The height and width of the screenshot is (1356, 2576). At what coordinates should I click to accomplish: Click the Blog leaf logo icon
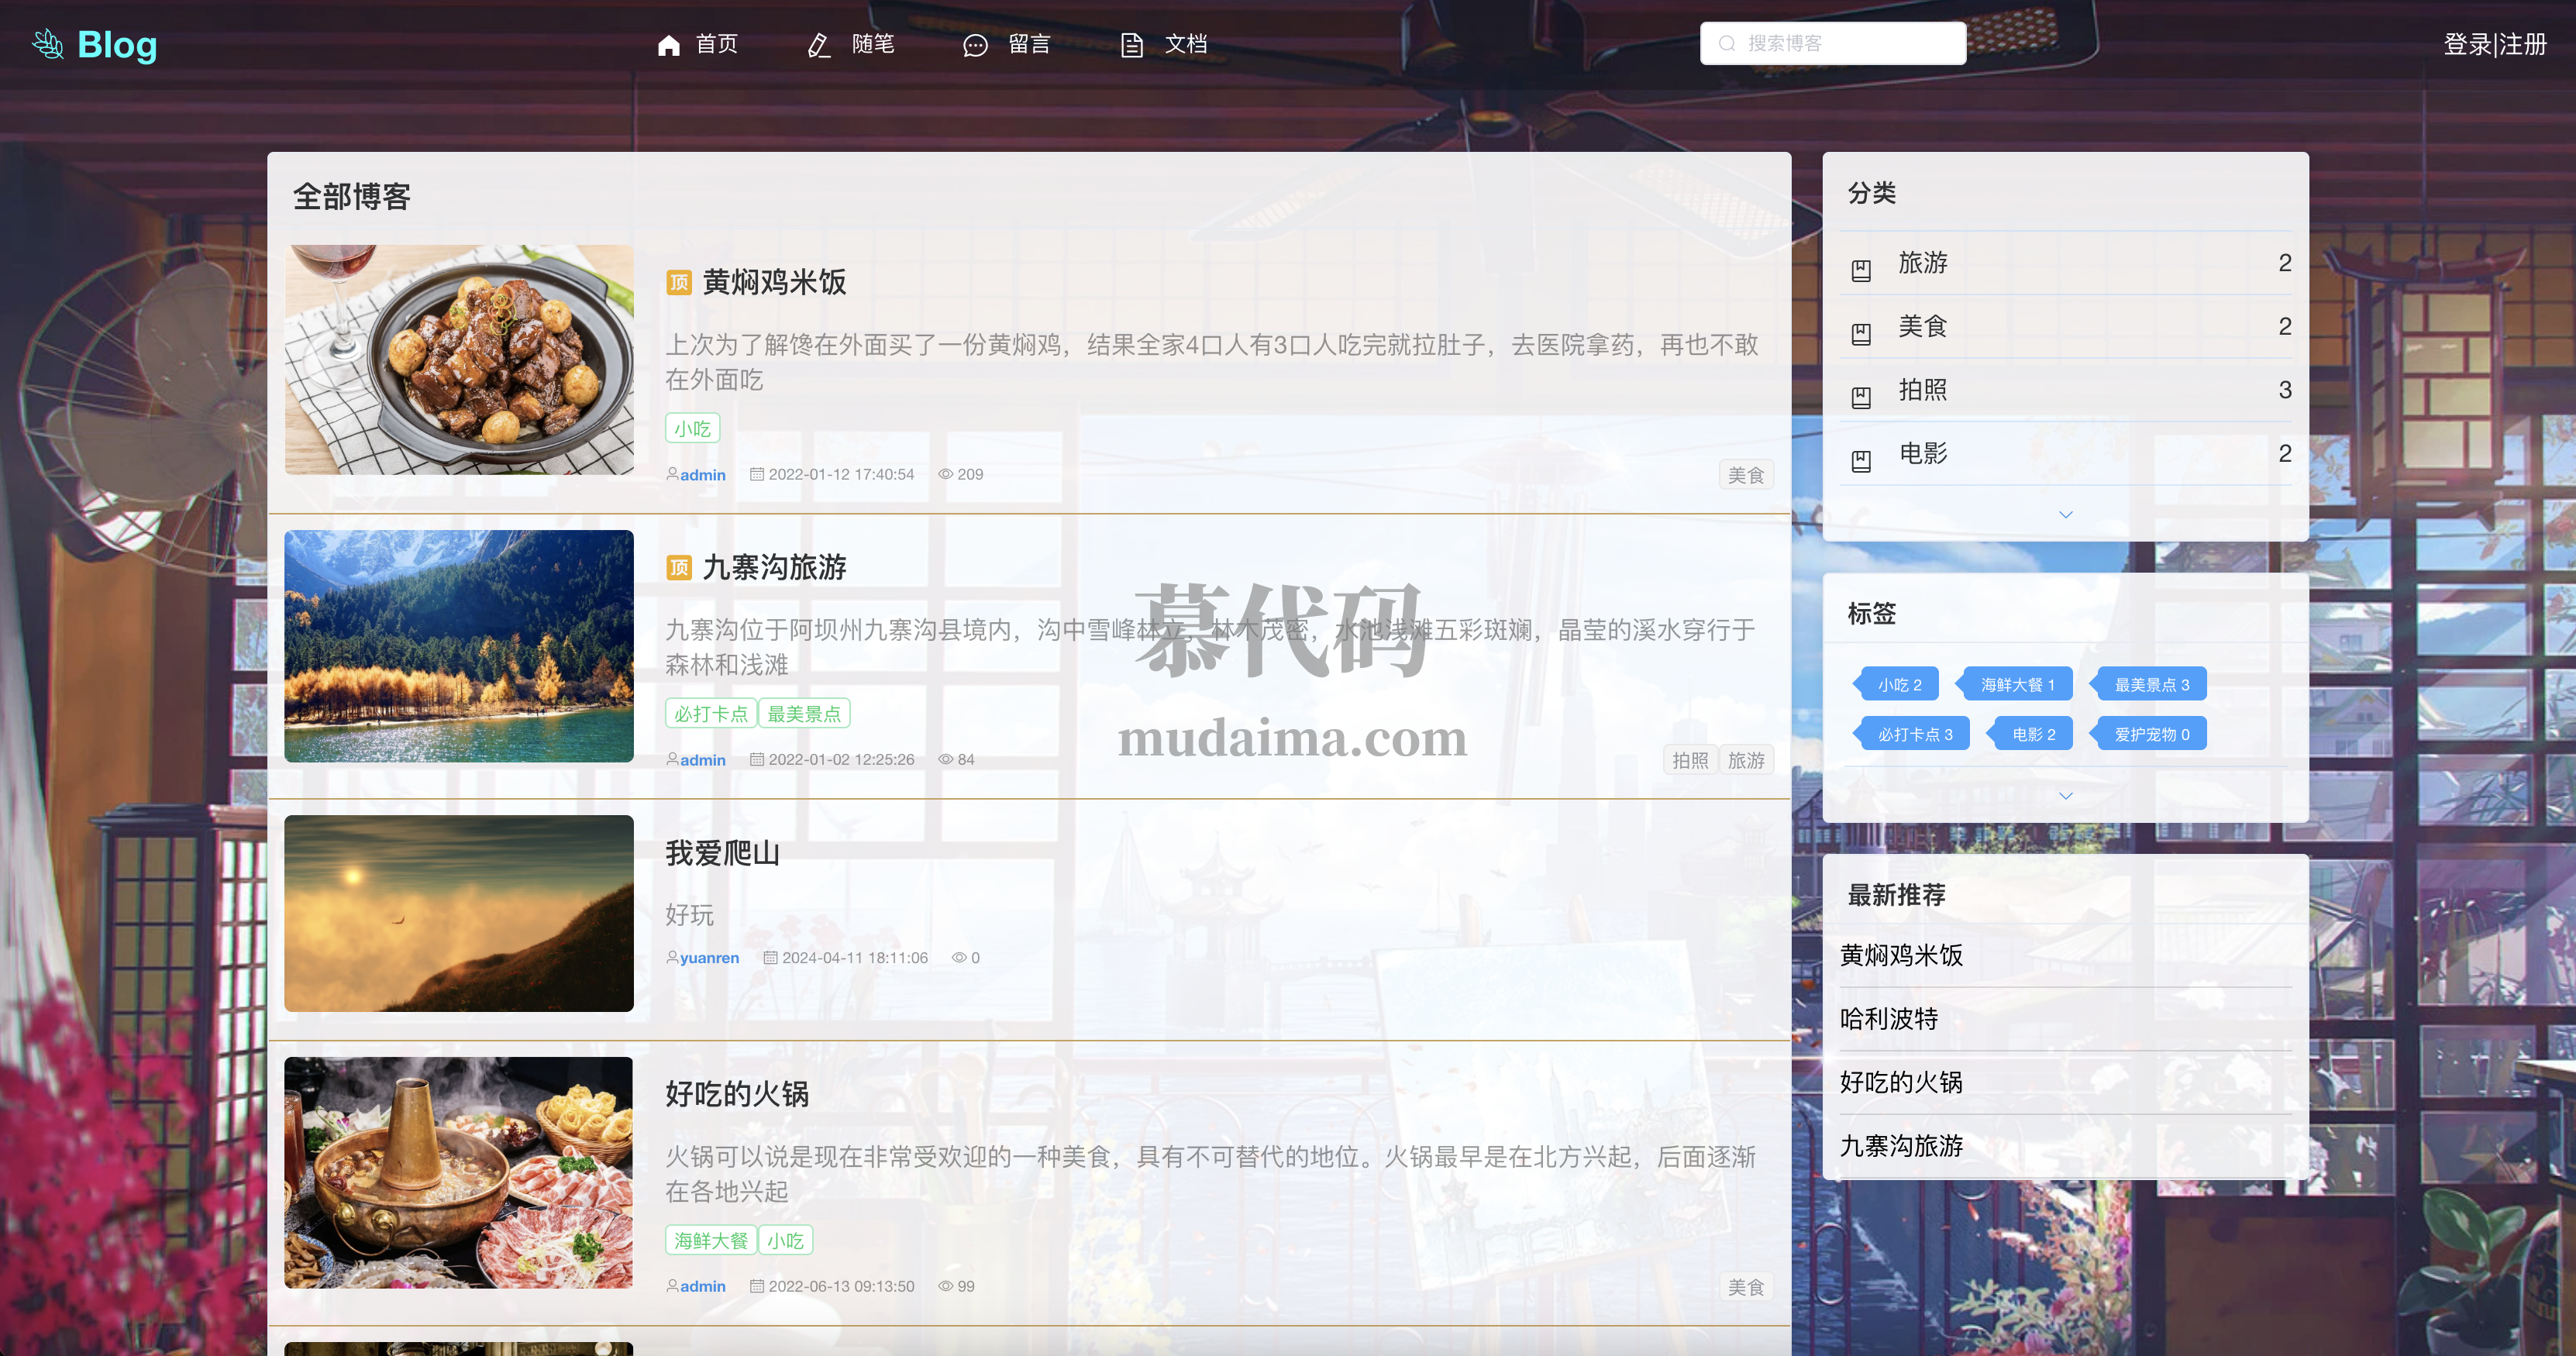tap(48, 44)
